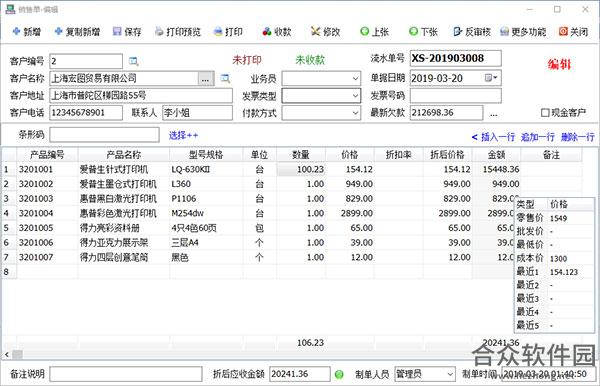Click the 修改 (Modify) toolbar button
The height and width of the screenshot is (386, 600).
325,32
